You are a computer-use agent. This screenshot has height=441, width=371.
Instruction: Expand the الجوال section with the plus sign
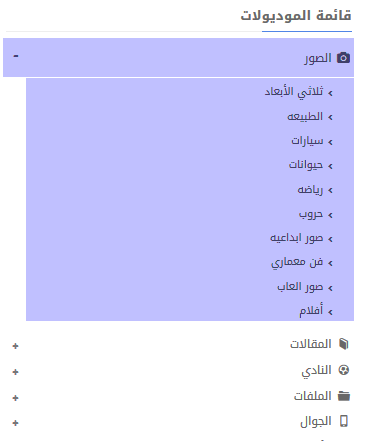pos(15,423)
